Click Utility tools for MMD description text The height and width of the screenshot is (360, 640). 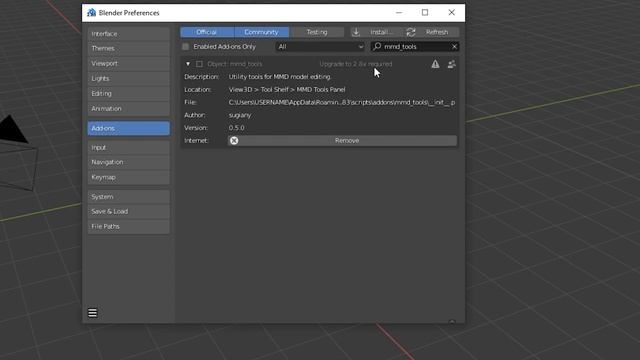280,77
